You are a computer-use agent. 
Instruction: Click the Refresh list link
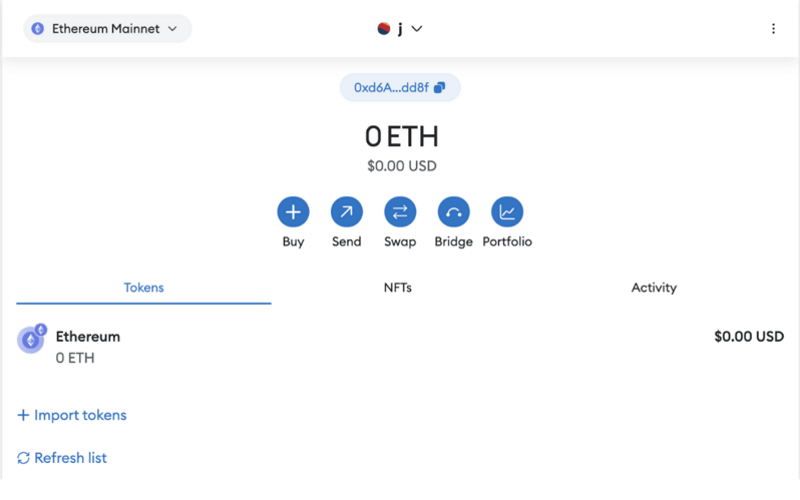(x=62, y=458)
